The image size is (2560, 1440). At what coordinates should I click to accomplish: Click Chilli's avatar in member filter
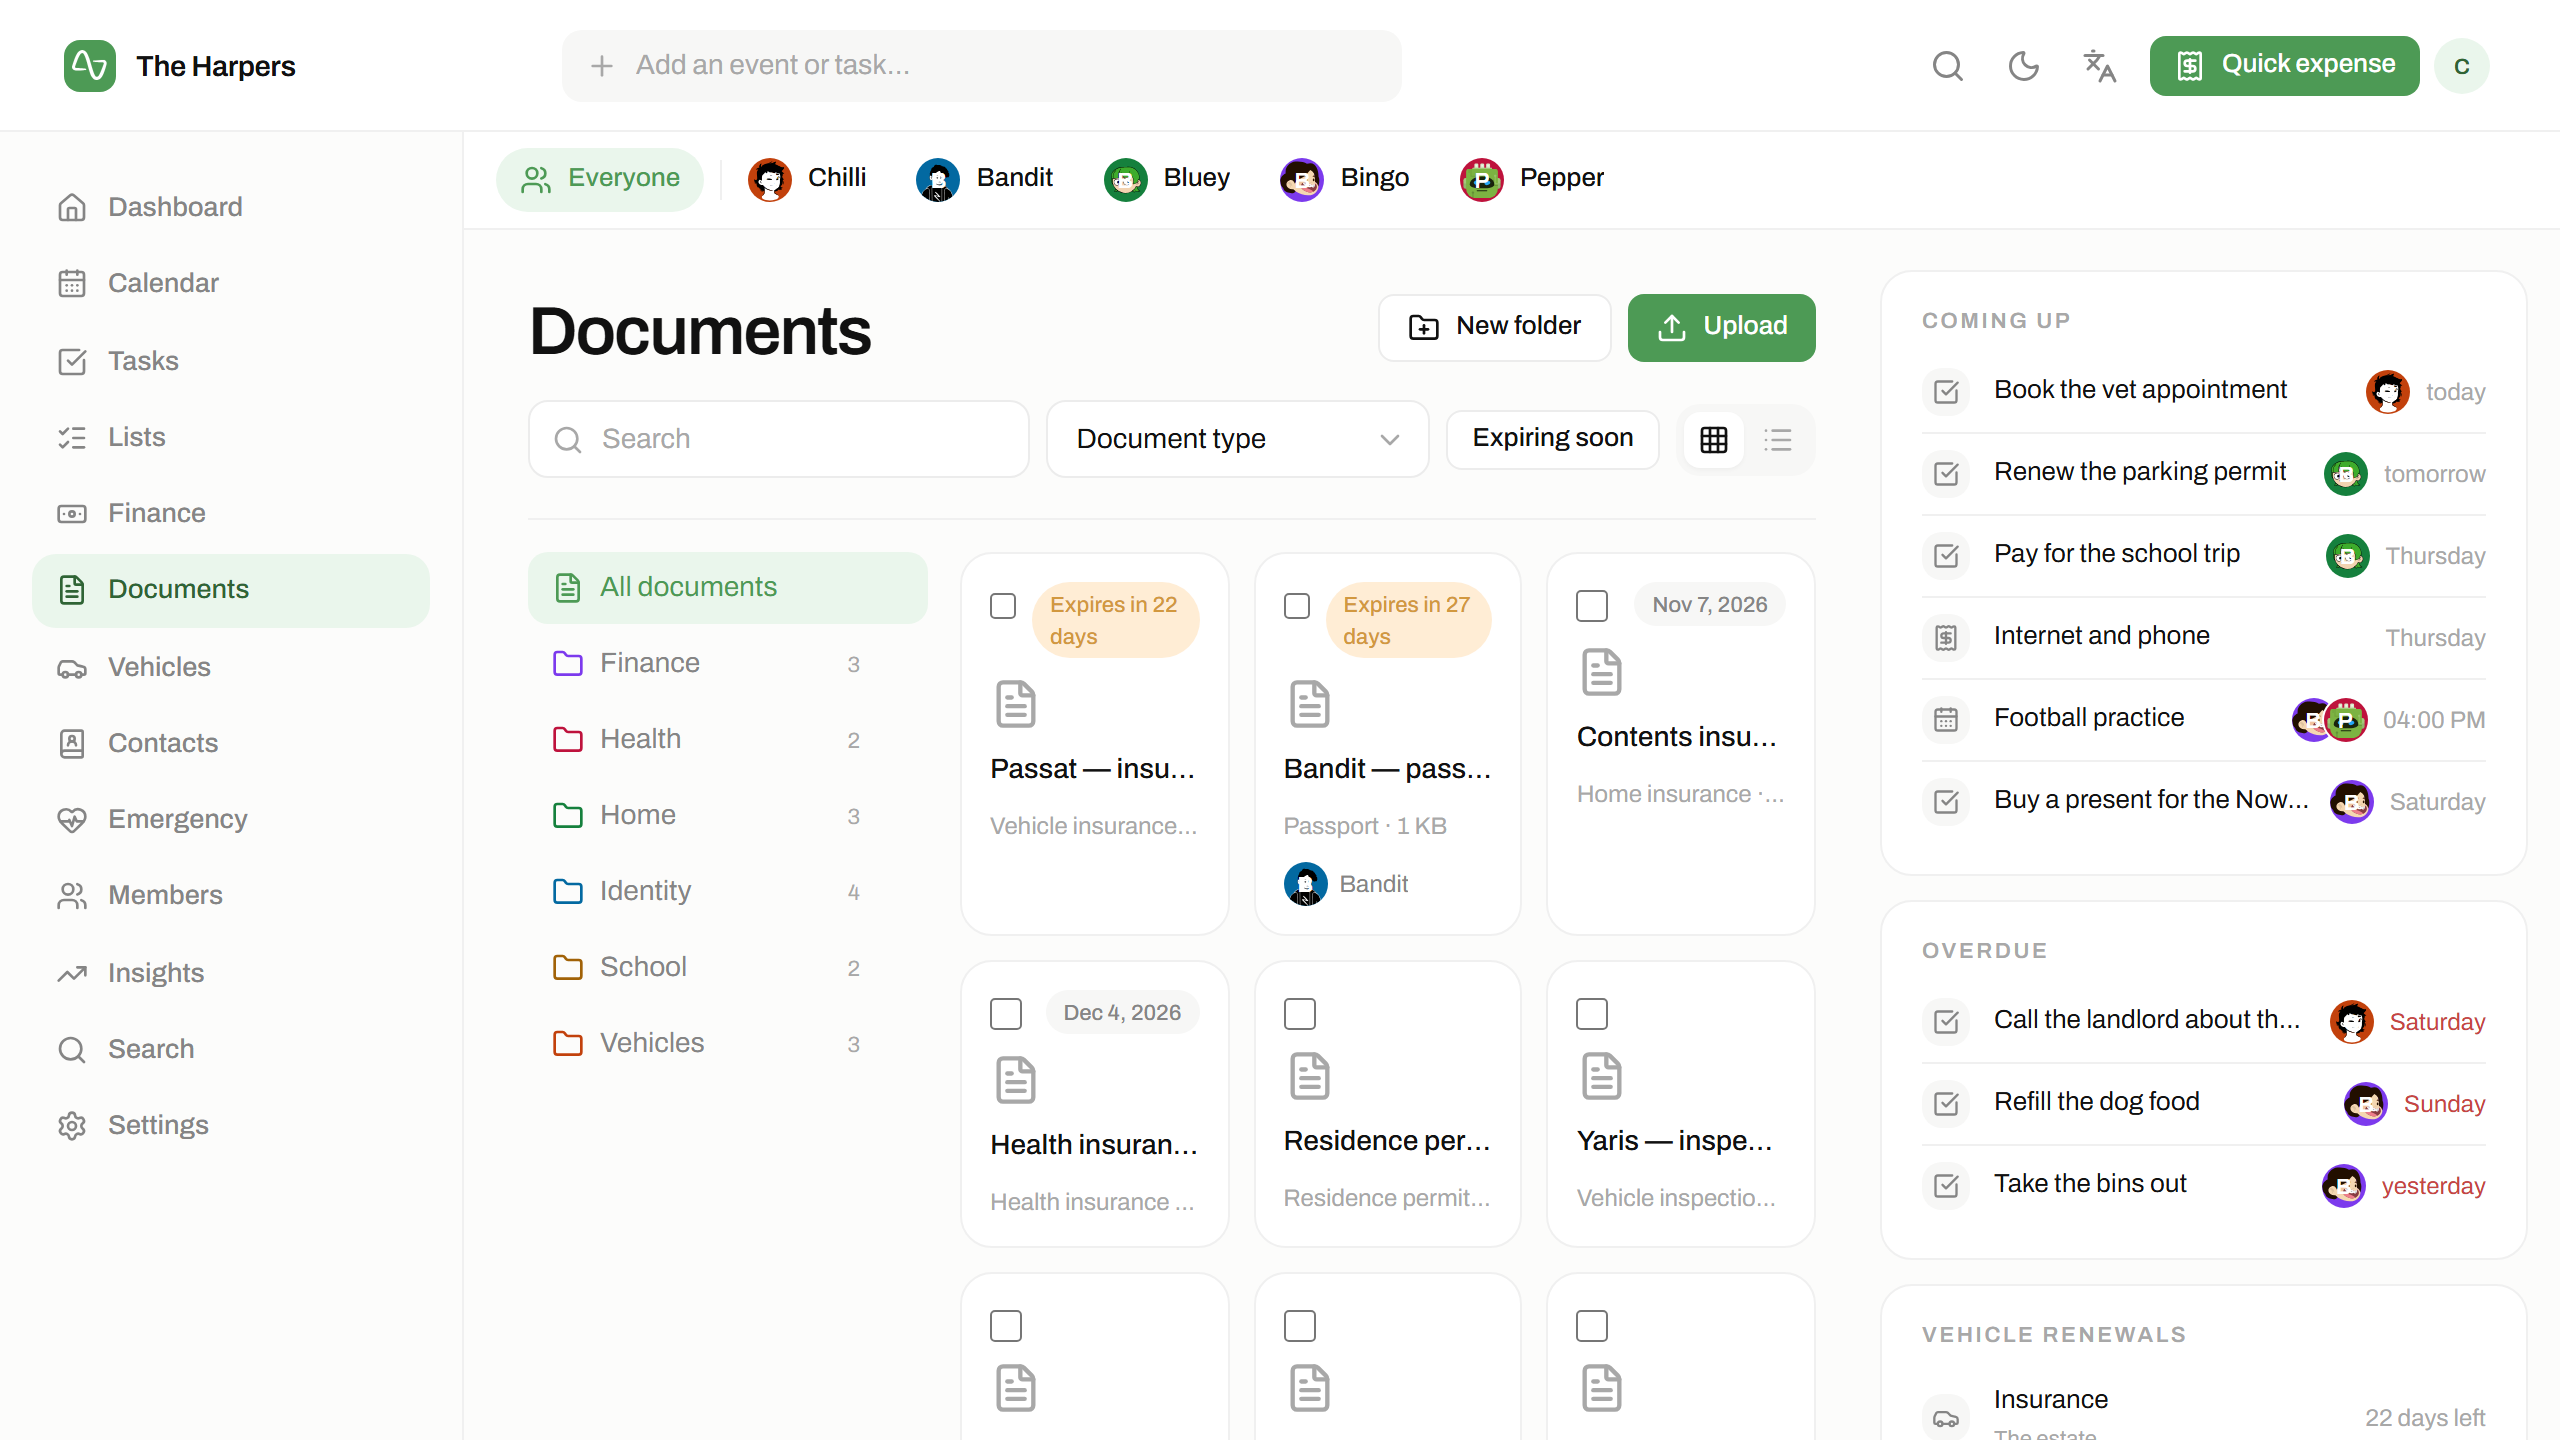pos(770,179)
